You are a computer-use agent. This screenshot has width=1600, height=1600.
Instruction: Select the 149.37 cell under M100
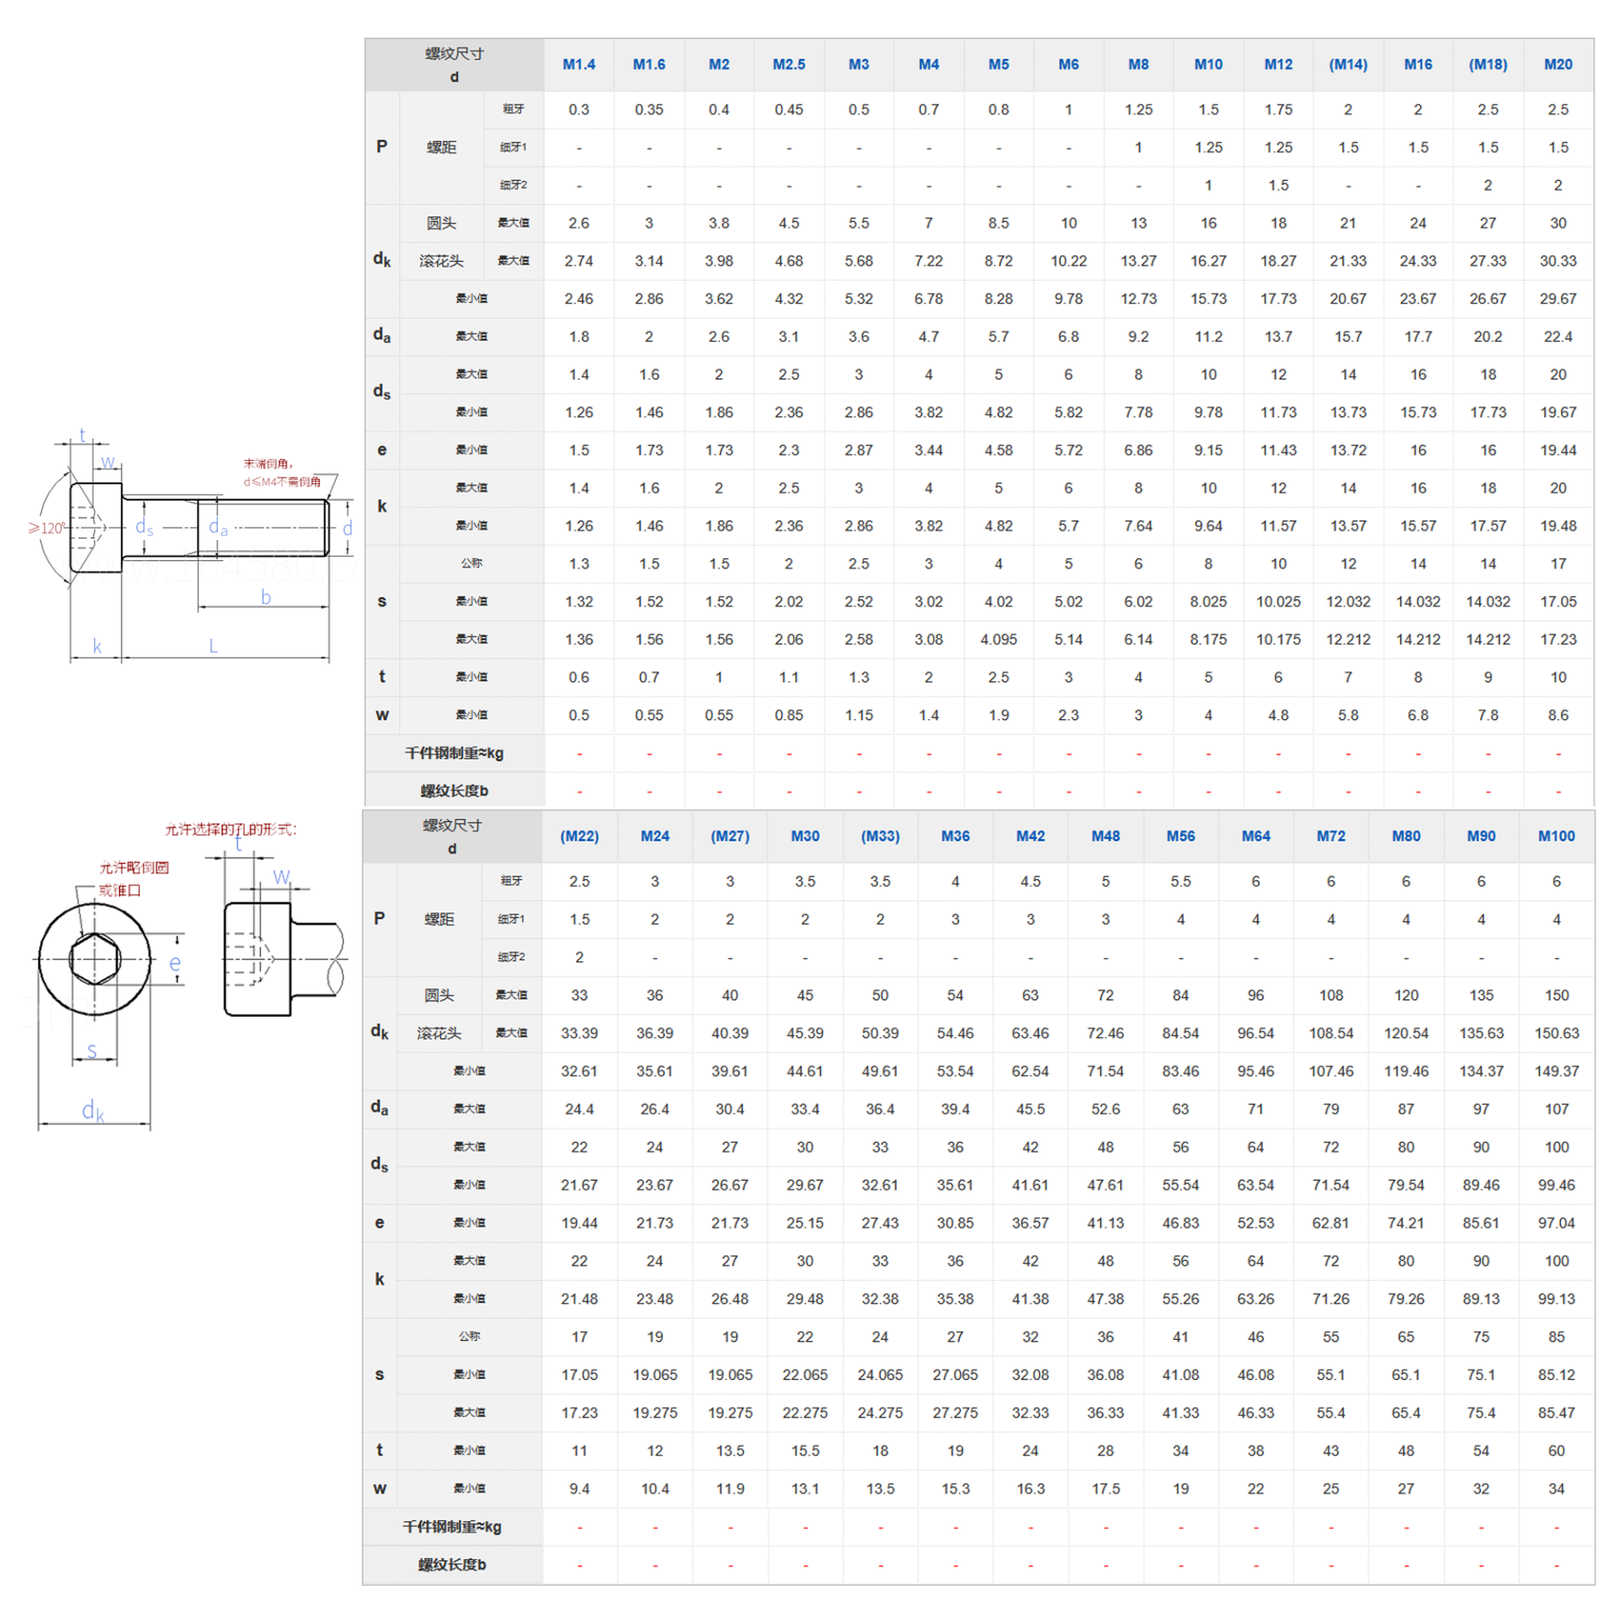(1556, 1071)
